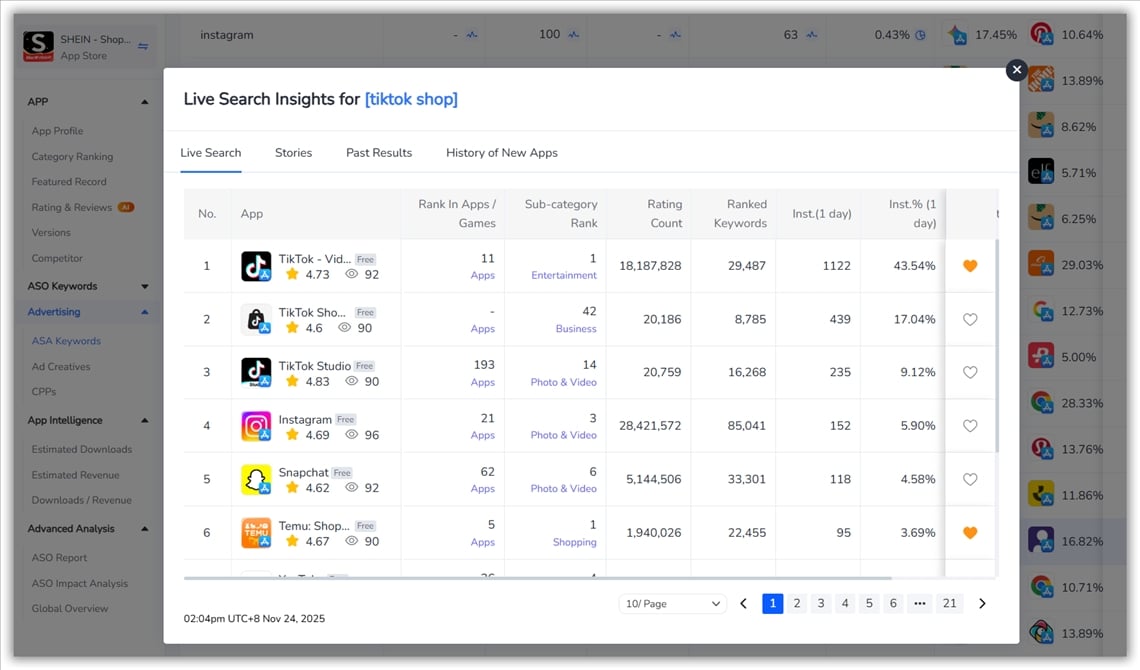Click the TikTok app icon in row 1
Viewport: 1140px width, 670px height.
[x=256, y=266]
